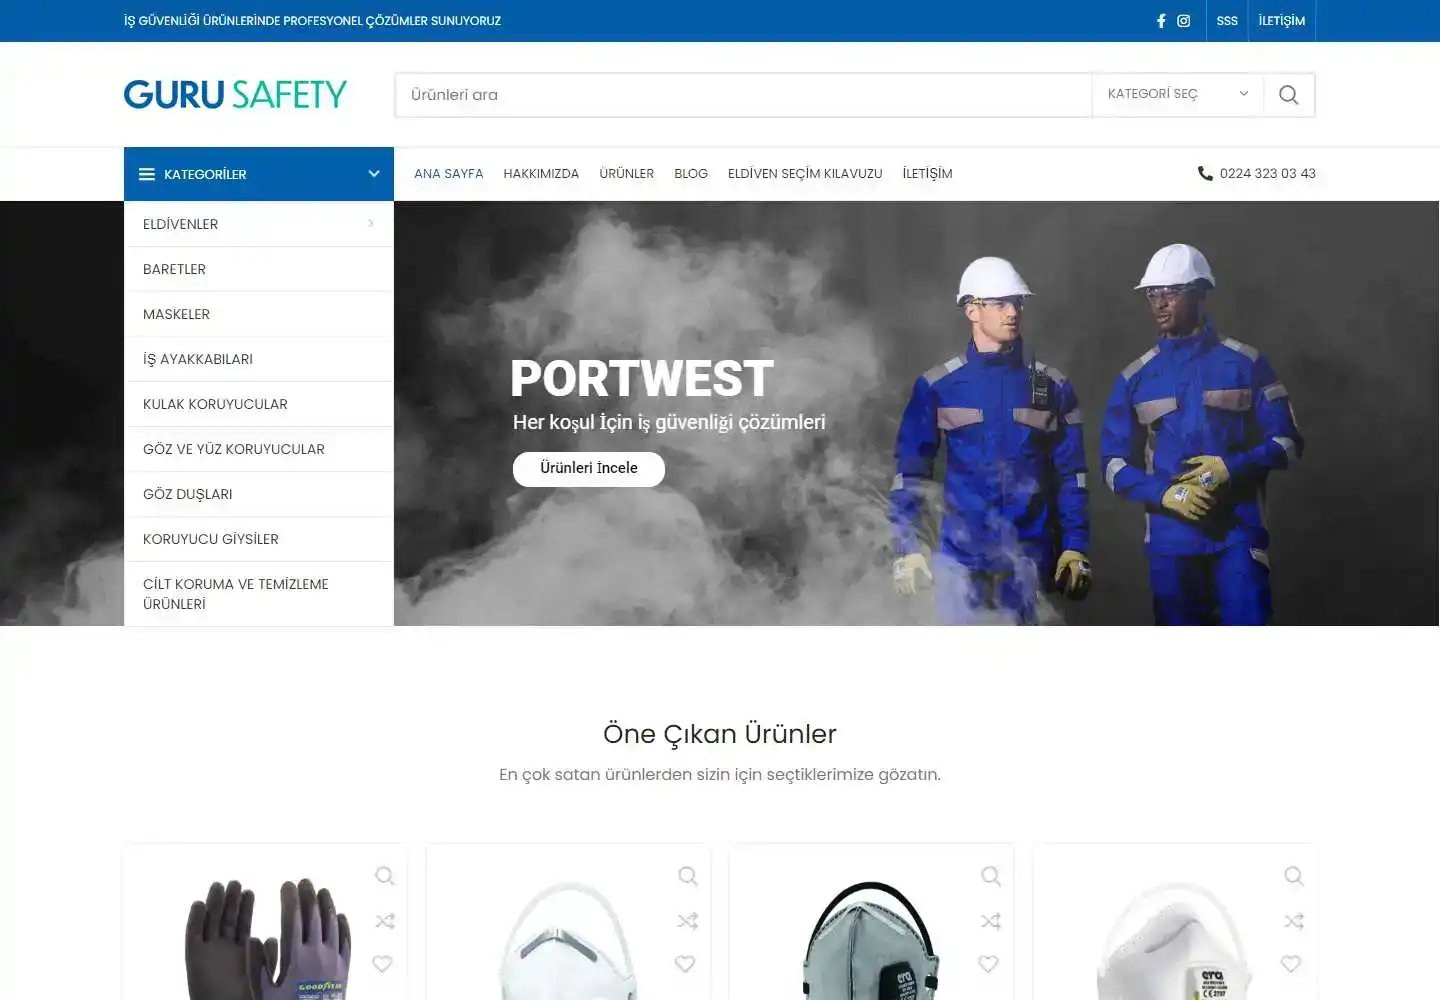Click the search magnifier button
The width and height of the screenshot is (1440, 1000).
coord(1289,95)
